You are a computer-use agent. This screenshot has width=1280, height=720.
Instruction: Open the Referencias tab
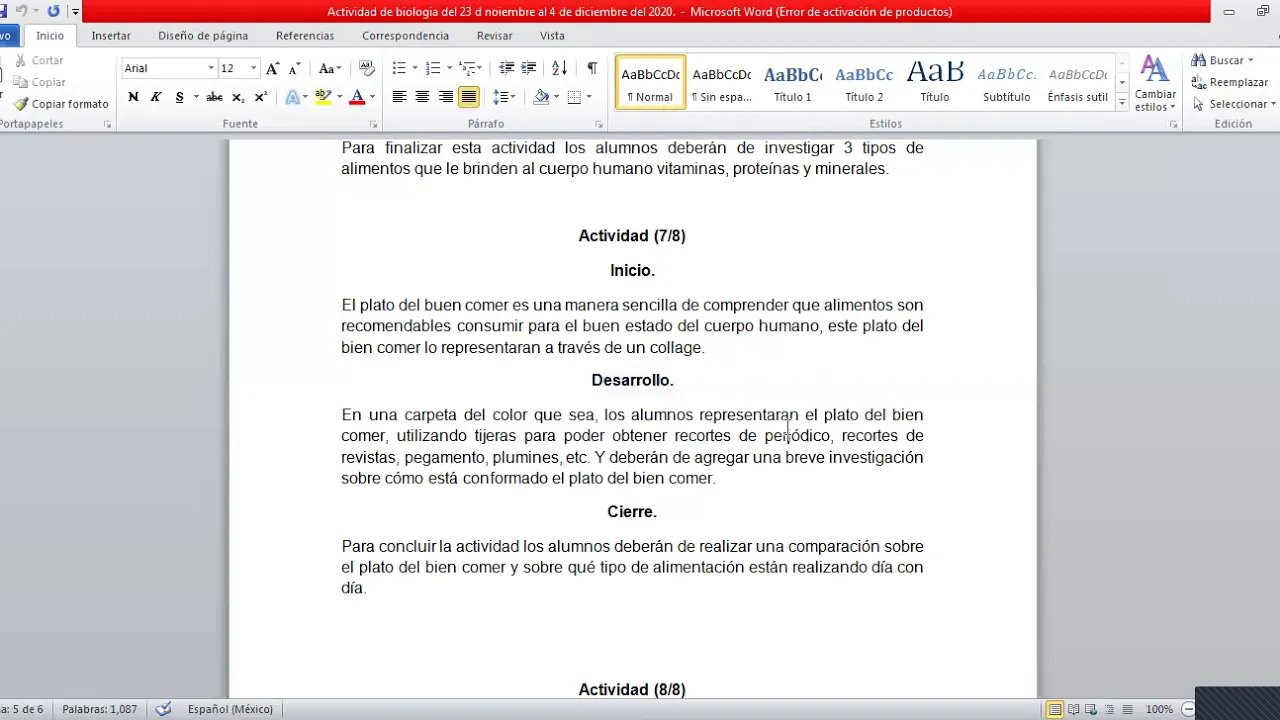coord(305,35)
